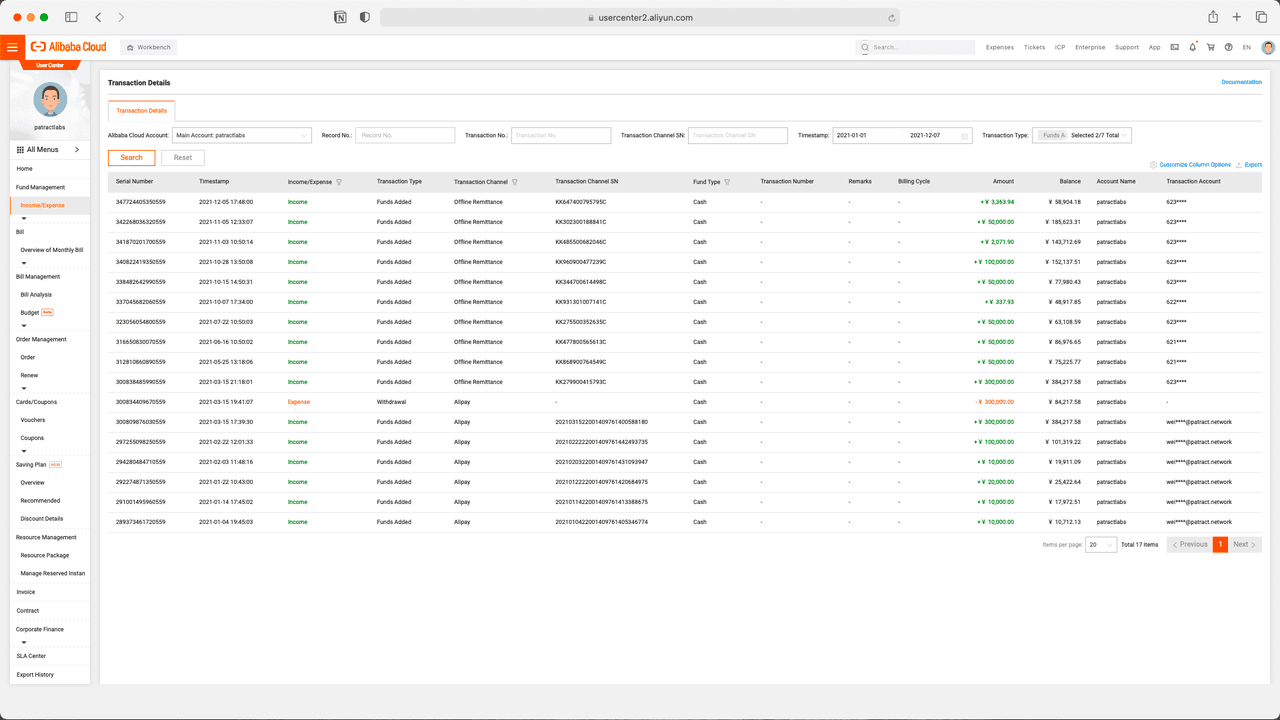Viewport: 1280px width, 720px height.
Task: Filter by Transaction Channel column icon
Action: (x=515, y=182)
